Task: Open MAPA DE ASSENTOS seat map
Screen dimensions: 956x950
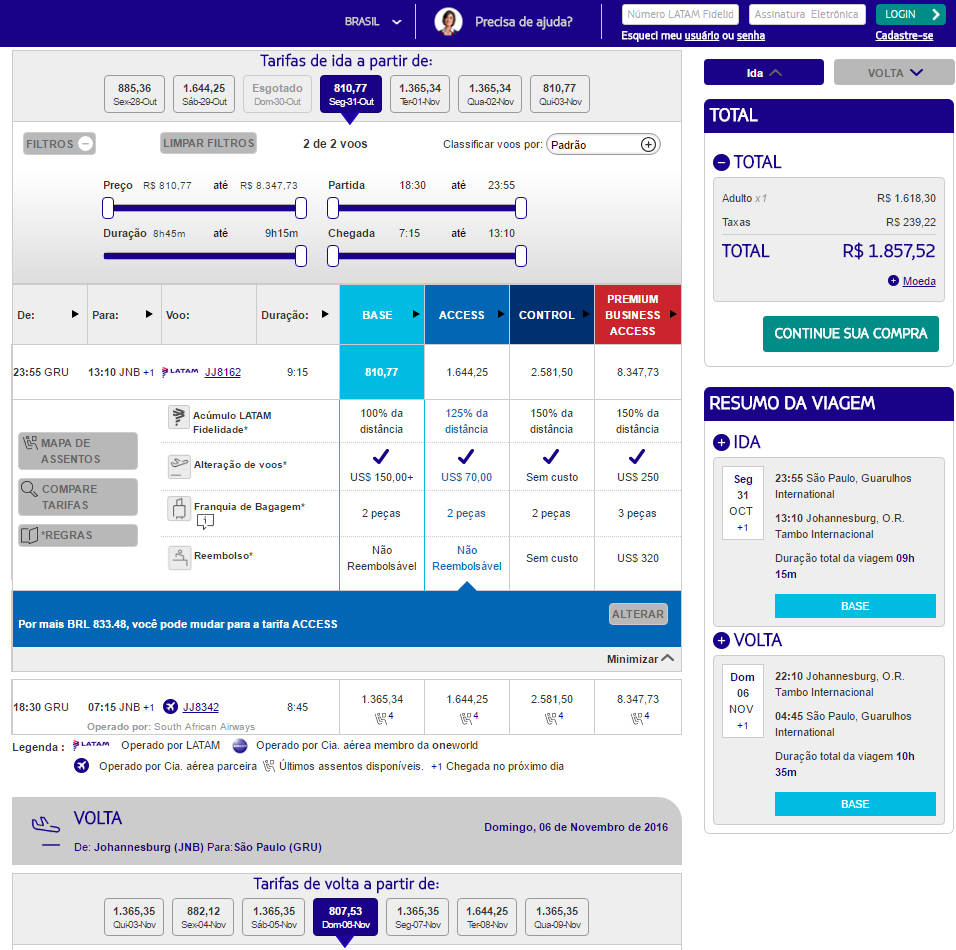Action: pos(77,451)
